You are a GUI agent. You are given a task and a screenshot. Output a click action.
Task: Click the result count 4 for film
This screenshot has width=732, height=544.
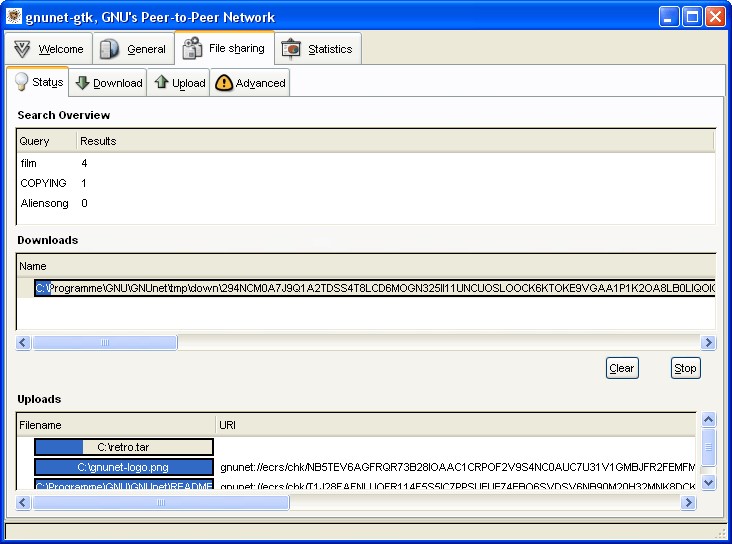click(84, 163)
